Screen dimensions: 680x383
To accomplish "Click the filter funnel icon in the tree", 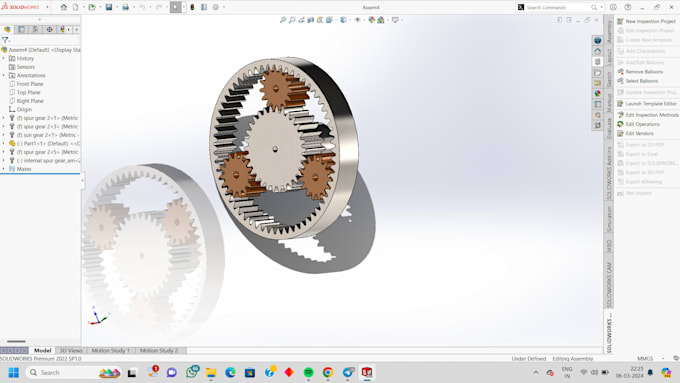I will coord(6,40).
